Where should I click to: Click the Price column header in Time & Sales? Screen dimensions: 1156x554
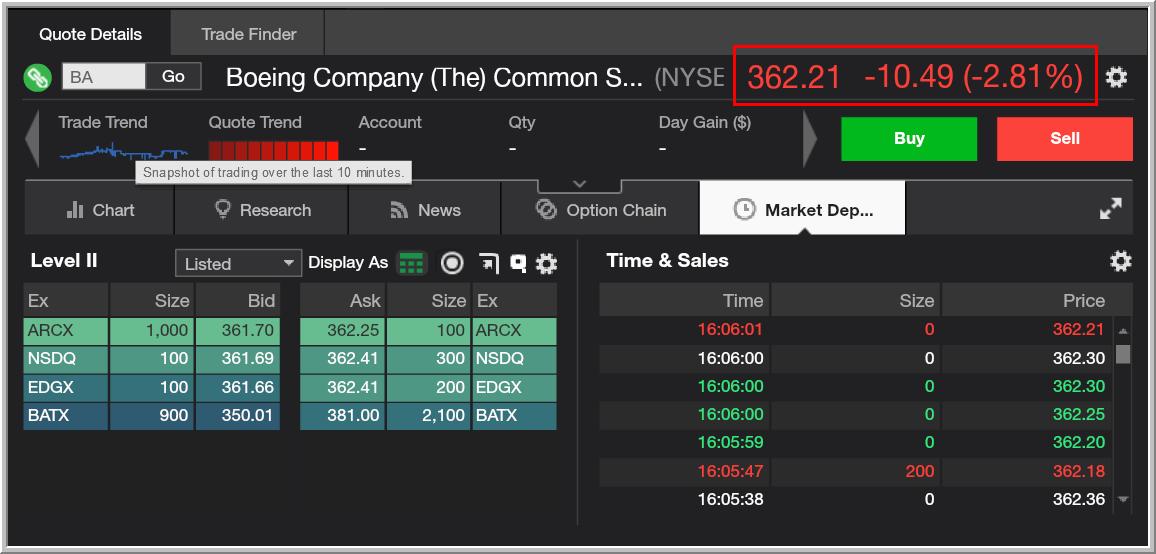pyautogui.click(x=1037, y=300)
